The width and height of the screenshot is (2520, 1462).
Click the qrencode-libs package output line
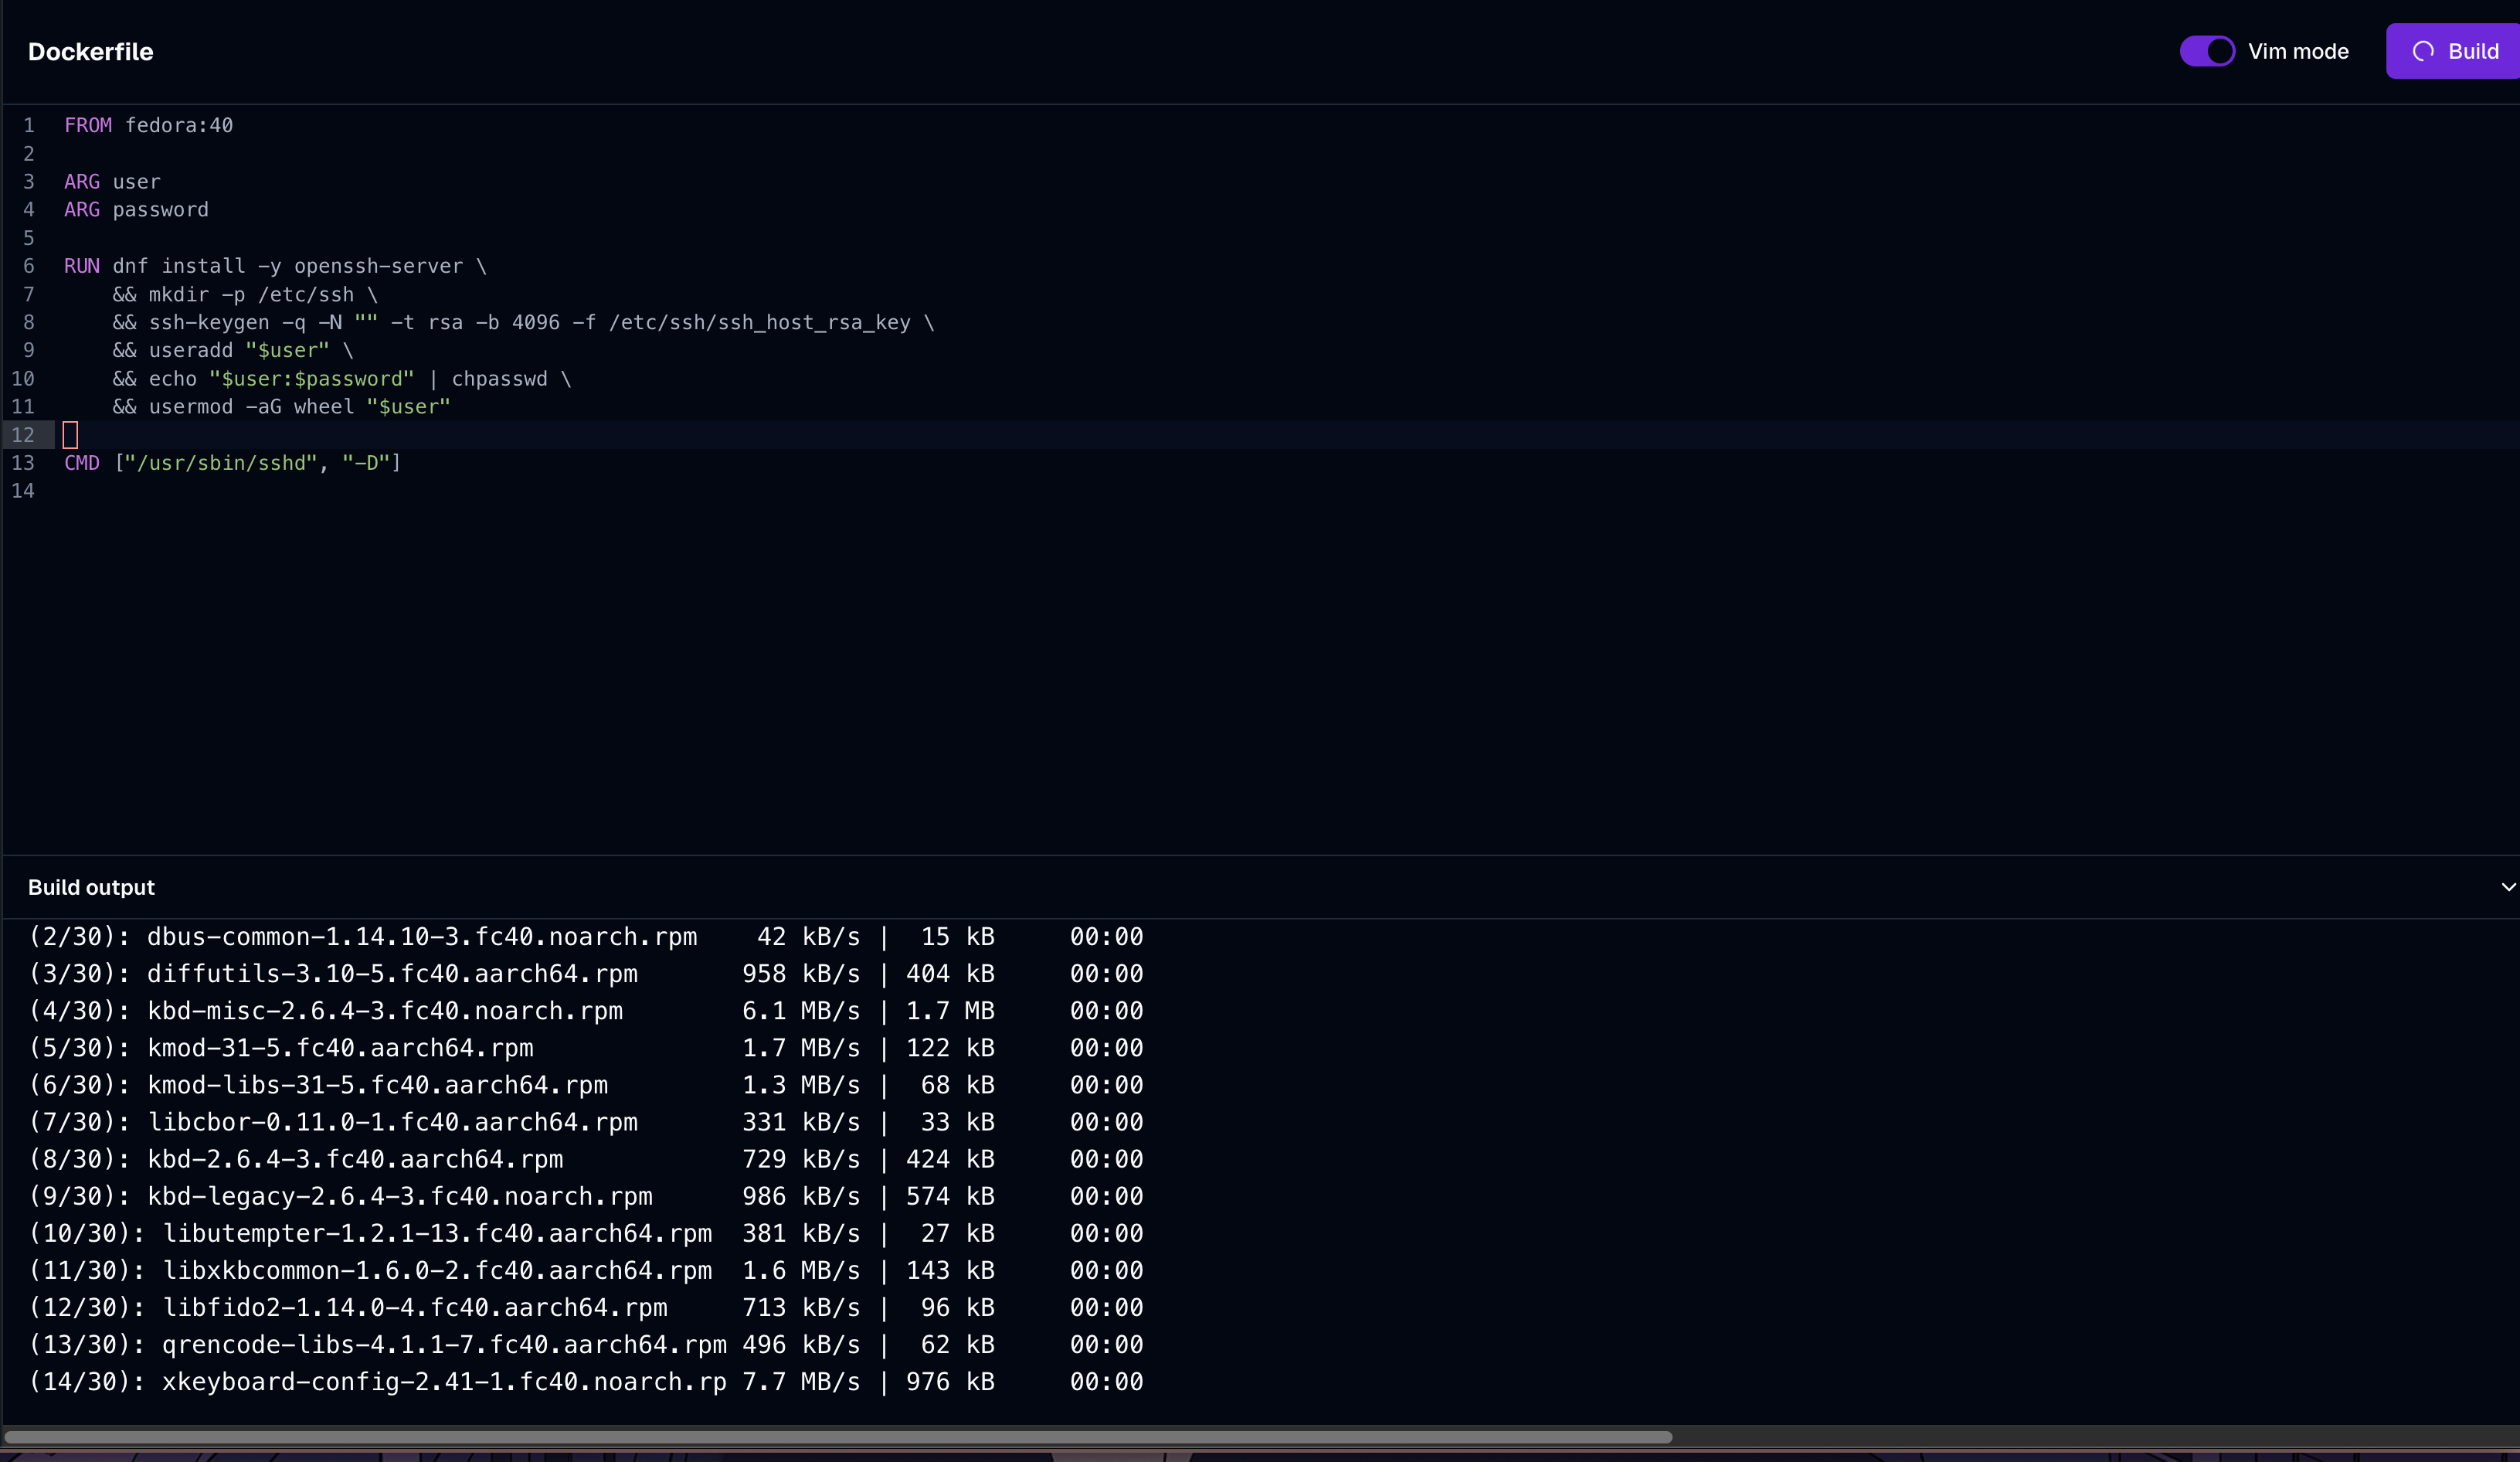pyautogui.click(x=586, y=1344)
